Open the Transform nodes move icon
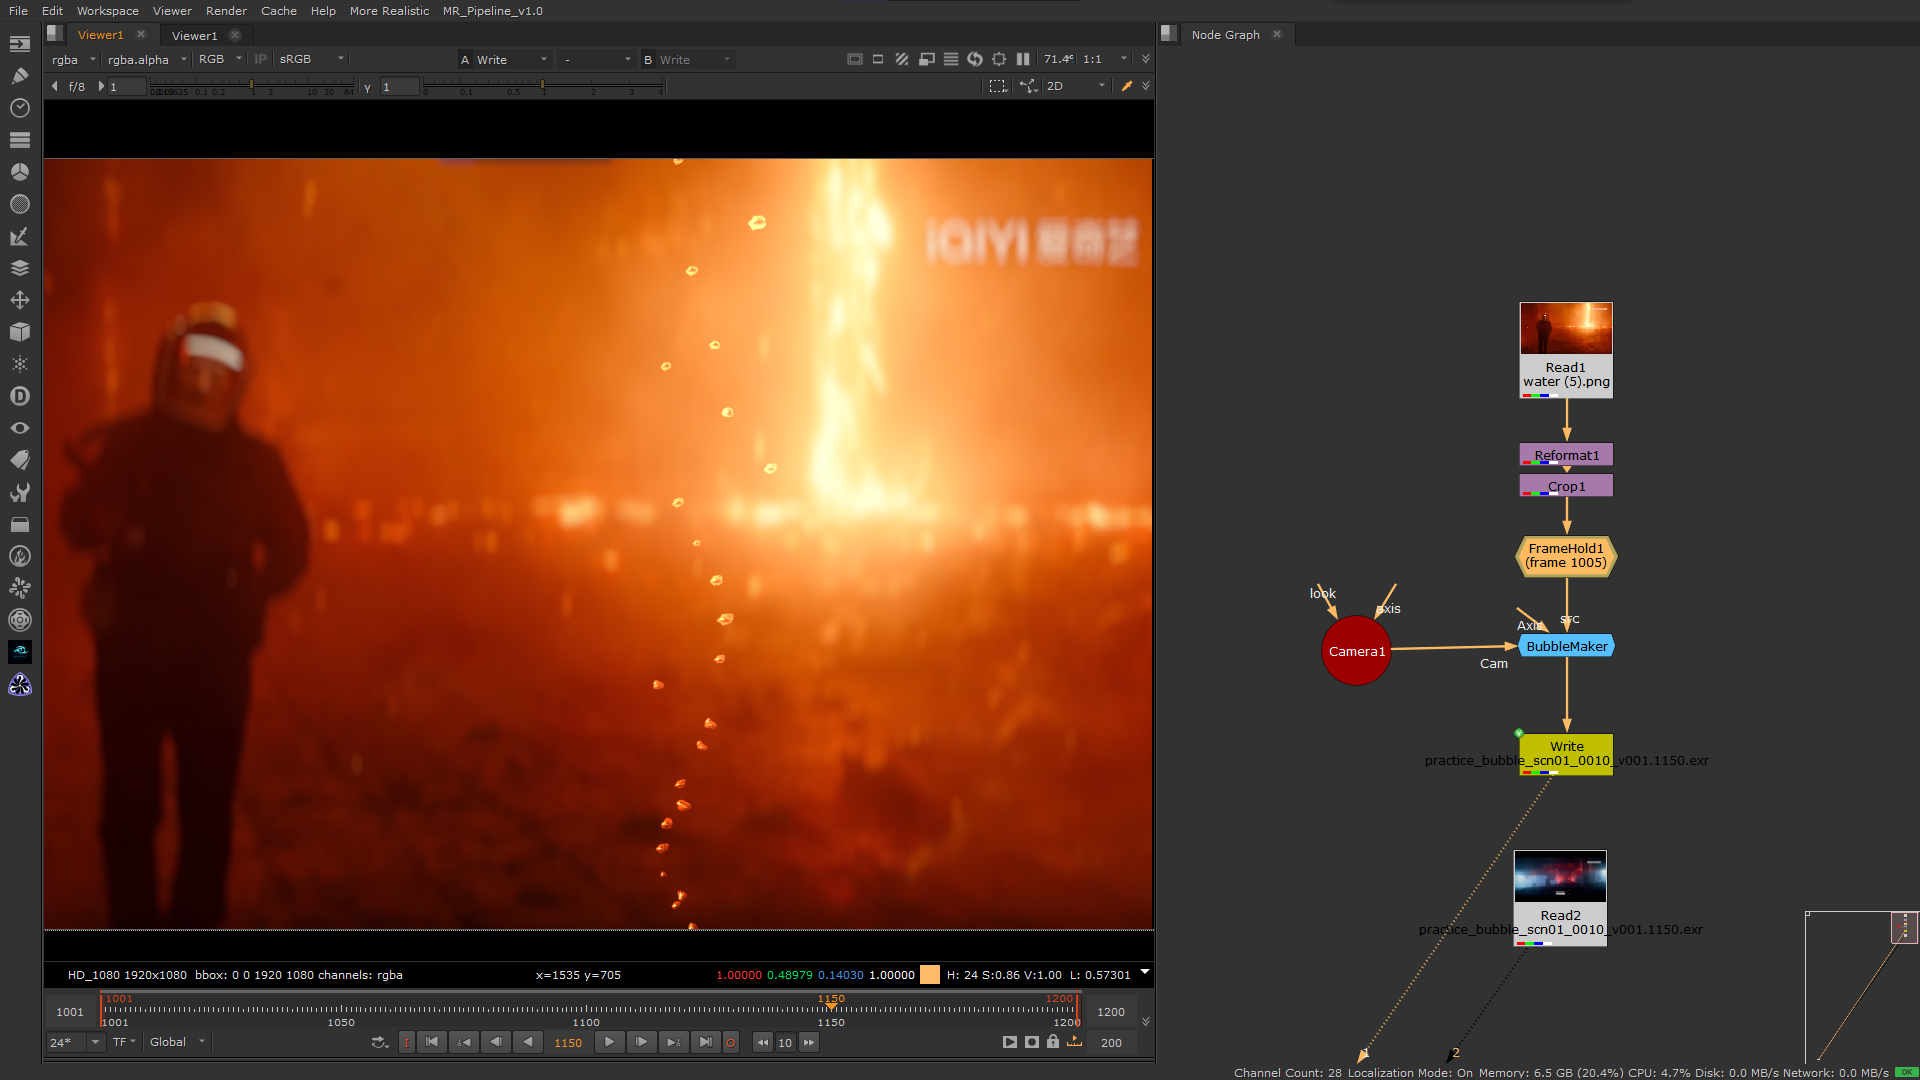The image size is (1920, 1080). click(x=20, y=300)
